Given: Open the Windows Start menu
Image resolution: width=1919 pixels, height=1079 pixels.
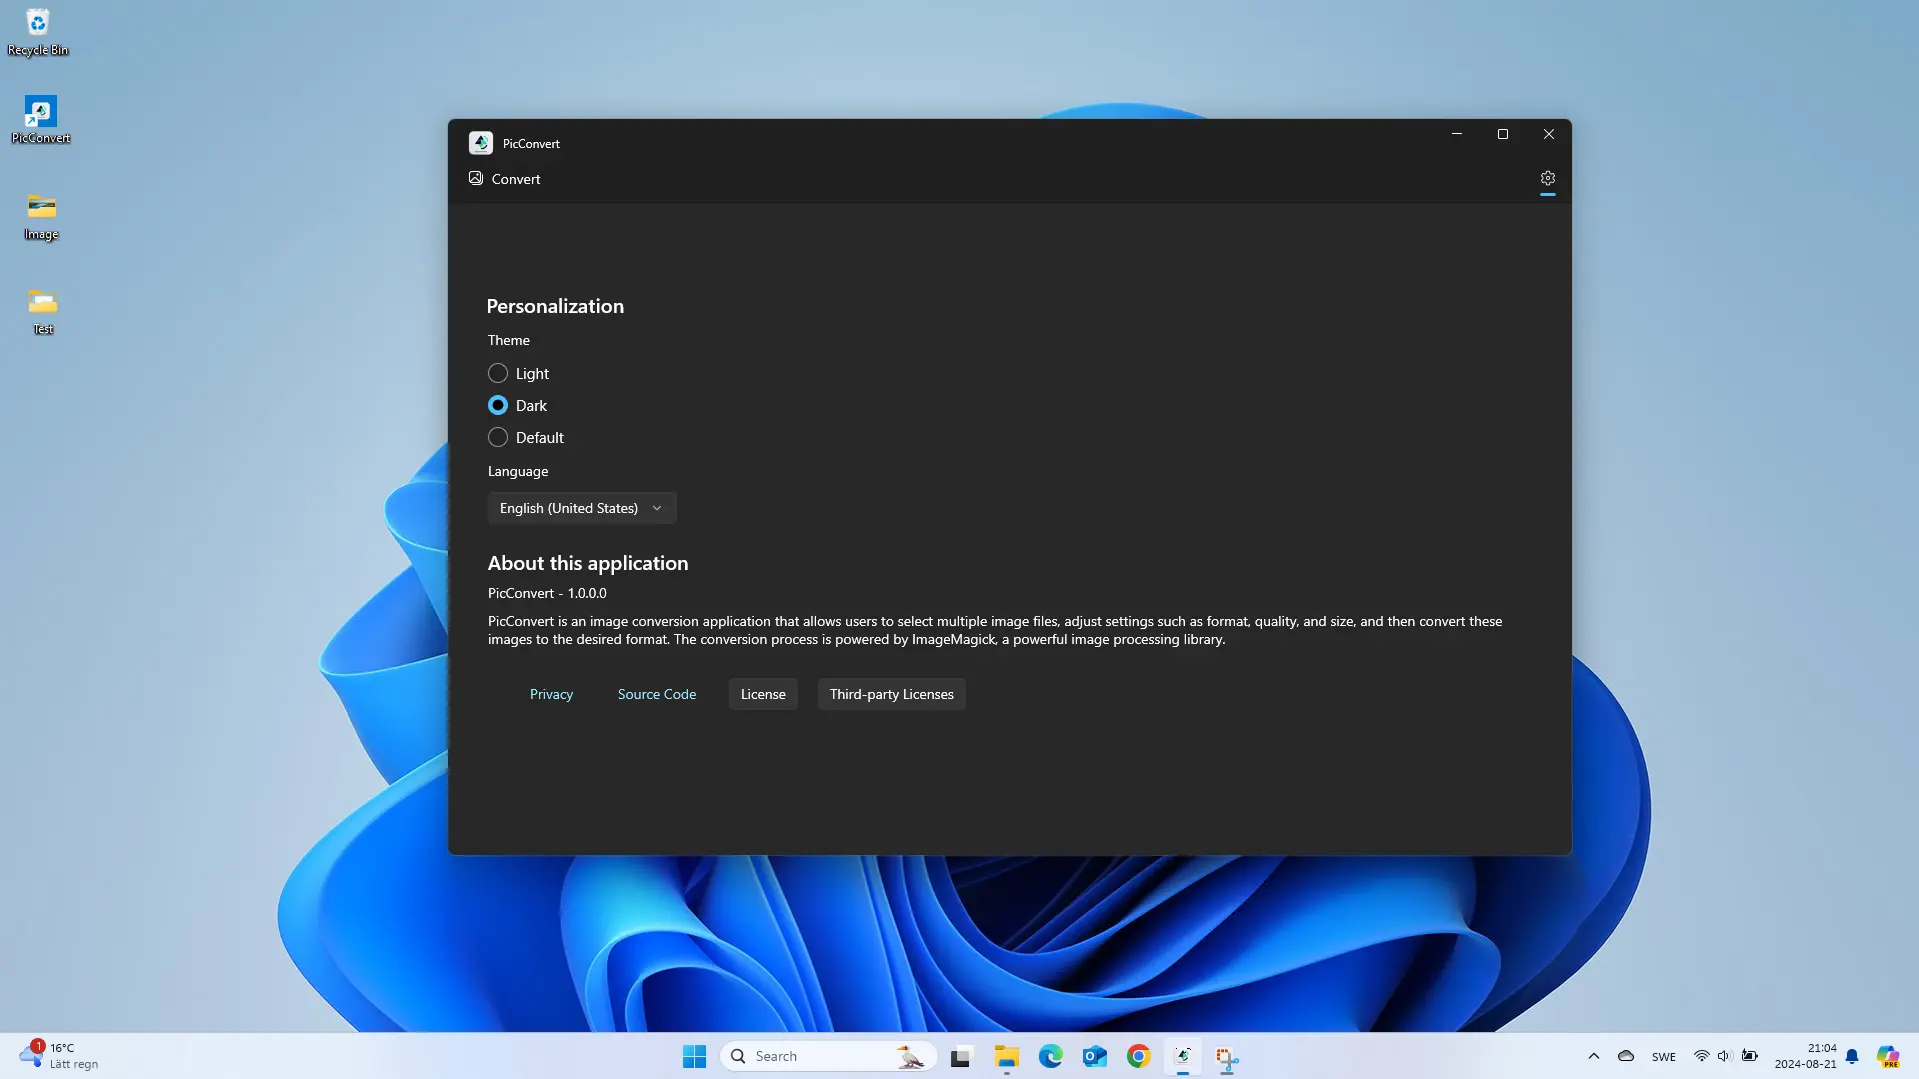Looking at the screenshot, I should click(694, 1056).
